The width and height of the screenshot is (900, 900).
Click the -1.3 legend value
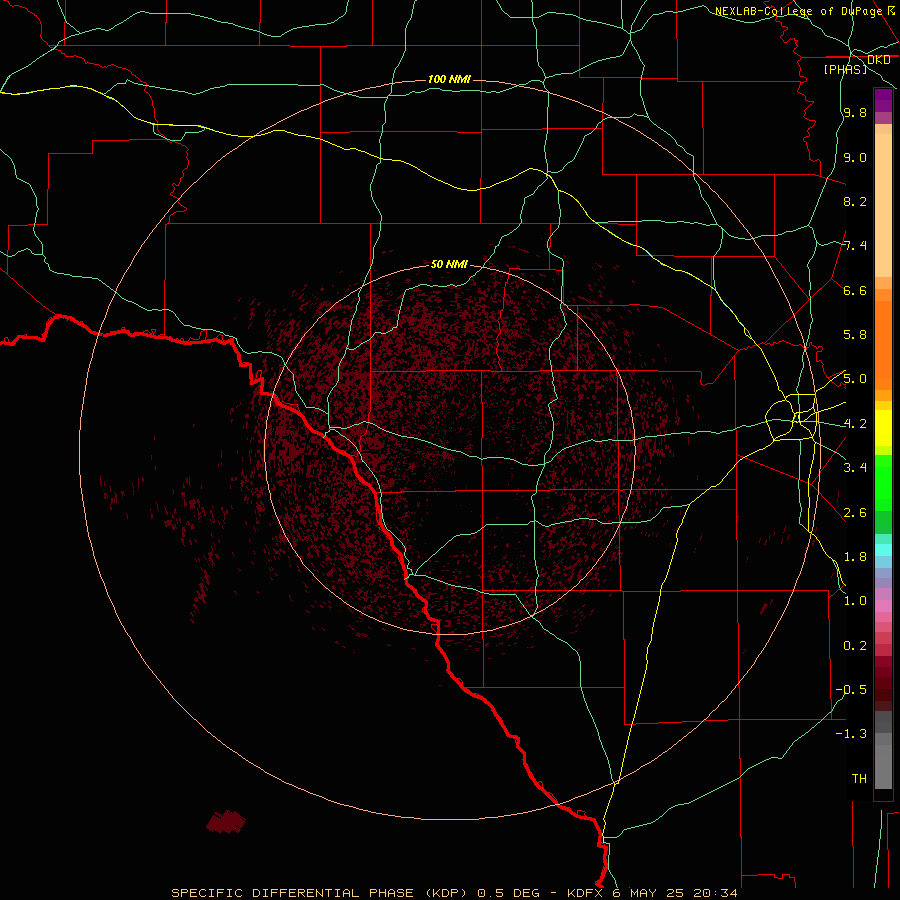click(851, 734)
